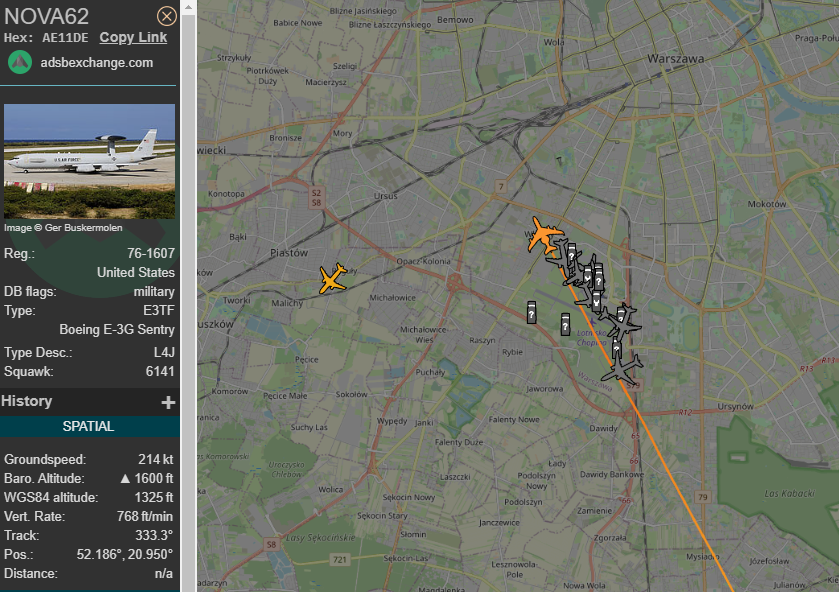839x592 pixels.
Task: Click the unknown vehicle marker near Raszyn
Action: click(x=531, y=312)
